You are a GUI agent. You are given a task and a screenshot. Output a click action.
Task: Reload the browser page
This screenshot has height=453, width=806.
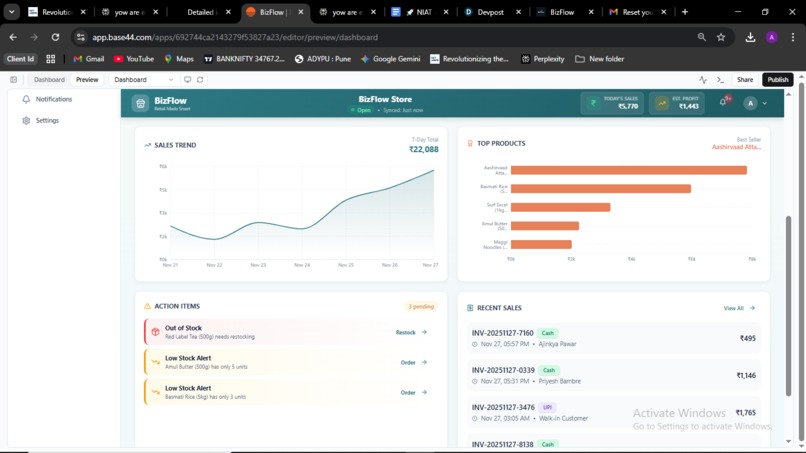(x=55, y=37)
